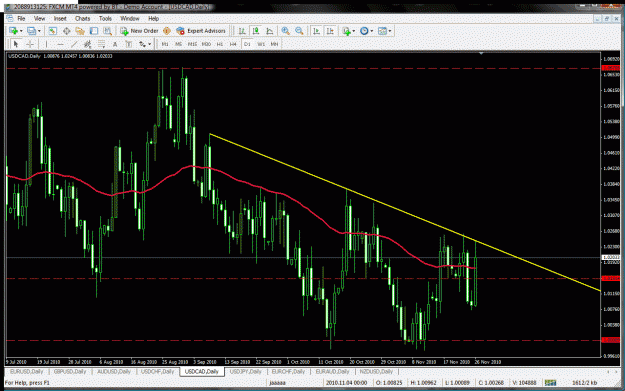The image size is (625, 391).
Task: Set timeframe to M30
Action: point(206,44)
